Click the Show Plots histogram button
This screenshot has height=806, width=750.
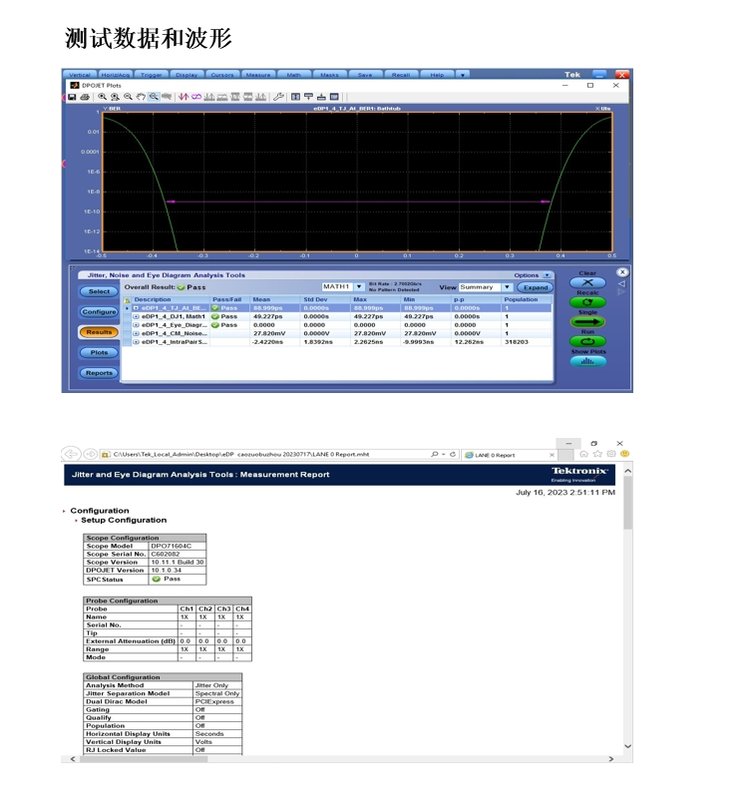(x=587, y=360)
